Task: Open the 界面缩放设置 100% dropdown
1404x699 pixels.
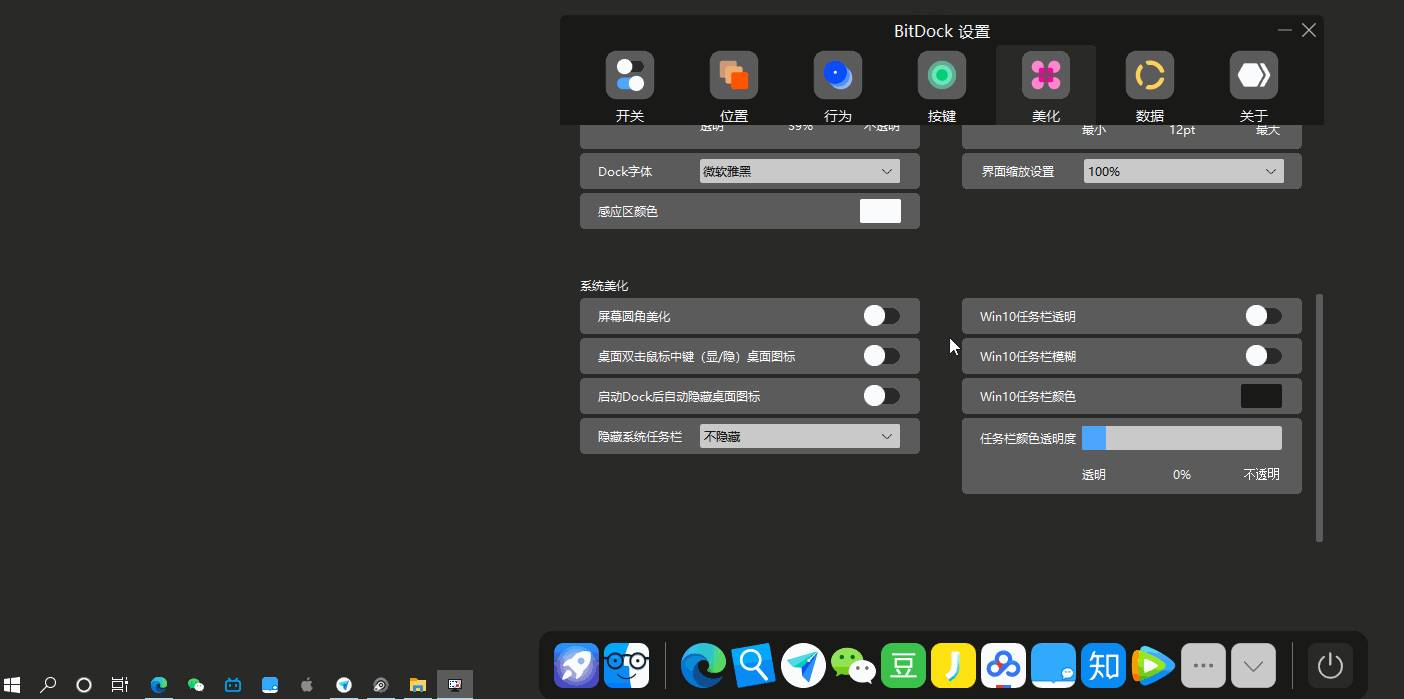Action: tap(1183, 171)
